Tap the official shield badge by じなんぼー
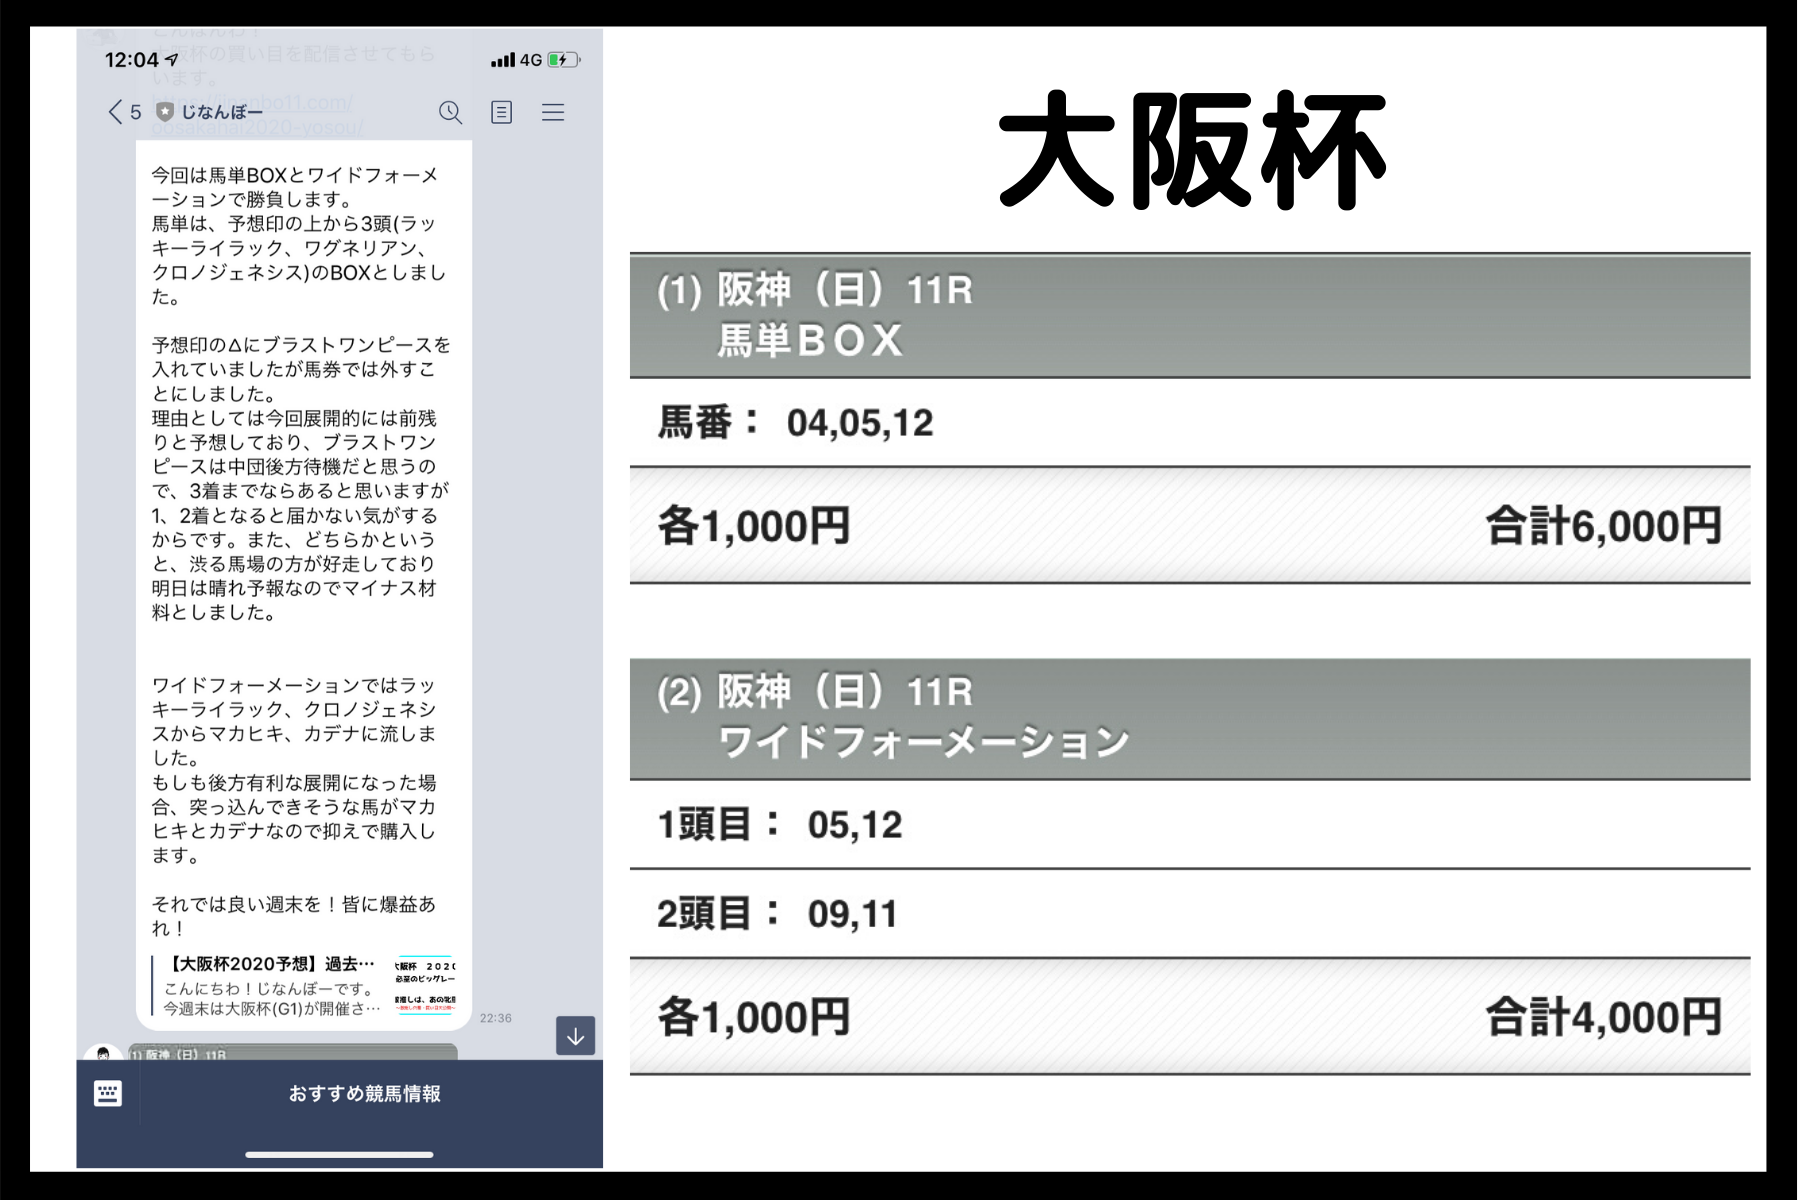 click(165, 112)
